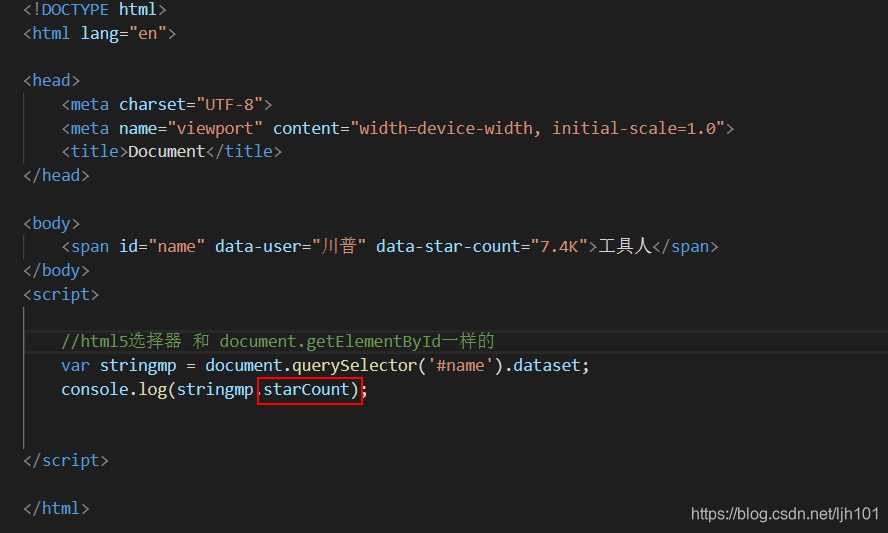Click the dataset property

[547, 366]
